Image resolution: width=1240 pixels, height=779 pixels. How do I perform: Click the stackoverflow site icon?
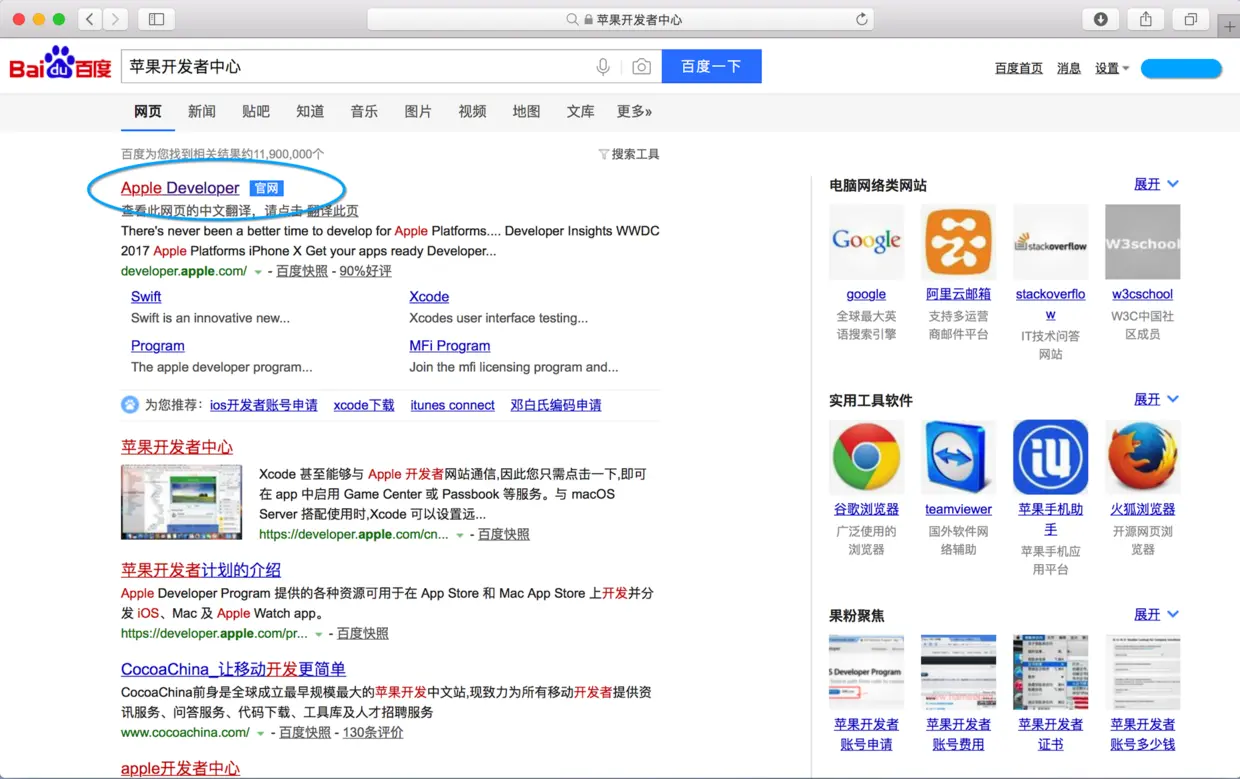(x=1050, y=242)
